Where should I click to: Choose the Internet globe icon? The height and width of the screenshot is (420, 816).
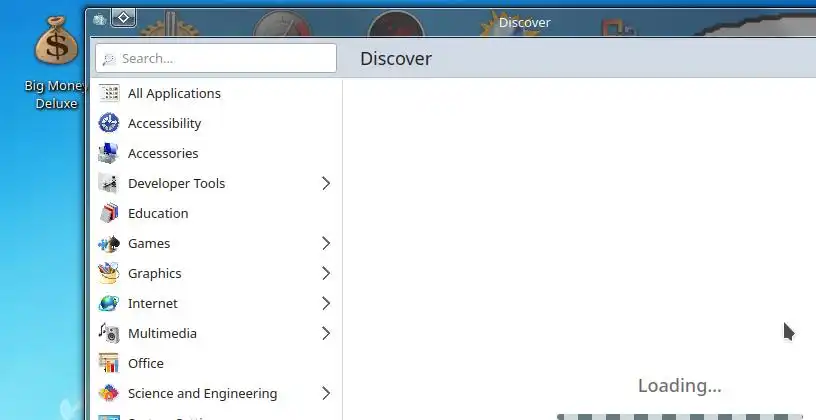[x=109, y=303]
